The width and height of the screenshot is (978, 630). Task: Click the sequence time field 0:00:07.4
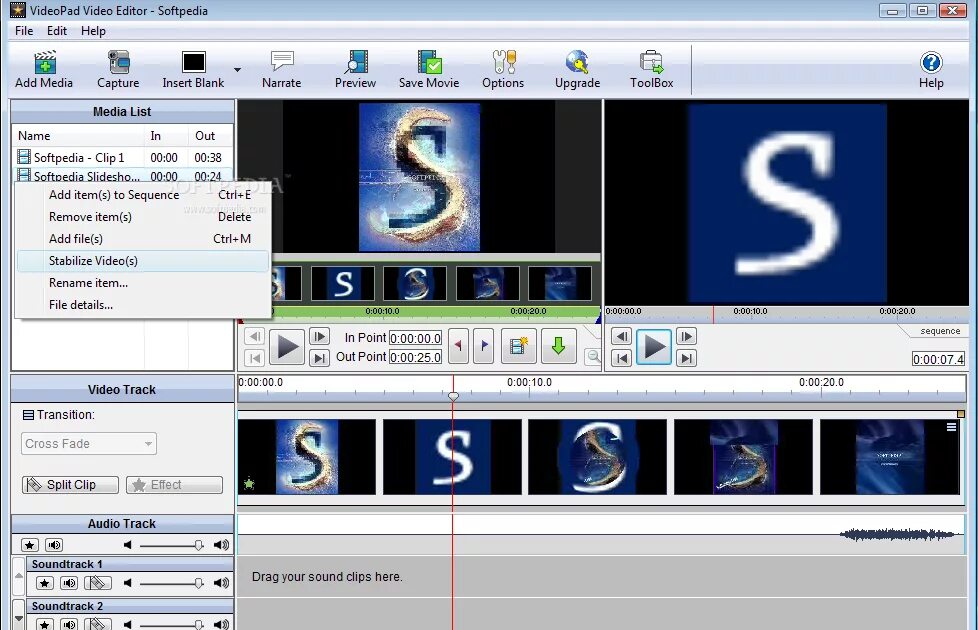(939, 359)
